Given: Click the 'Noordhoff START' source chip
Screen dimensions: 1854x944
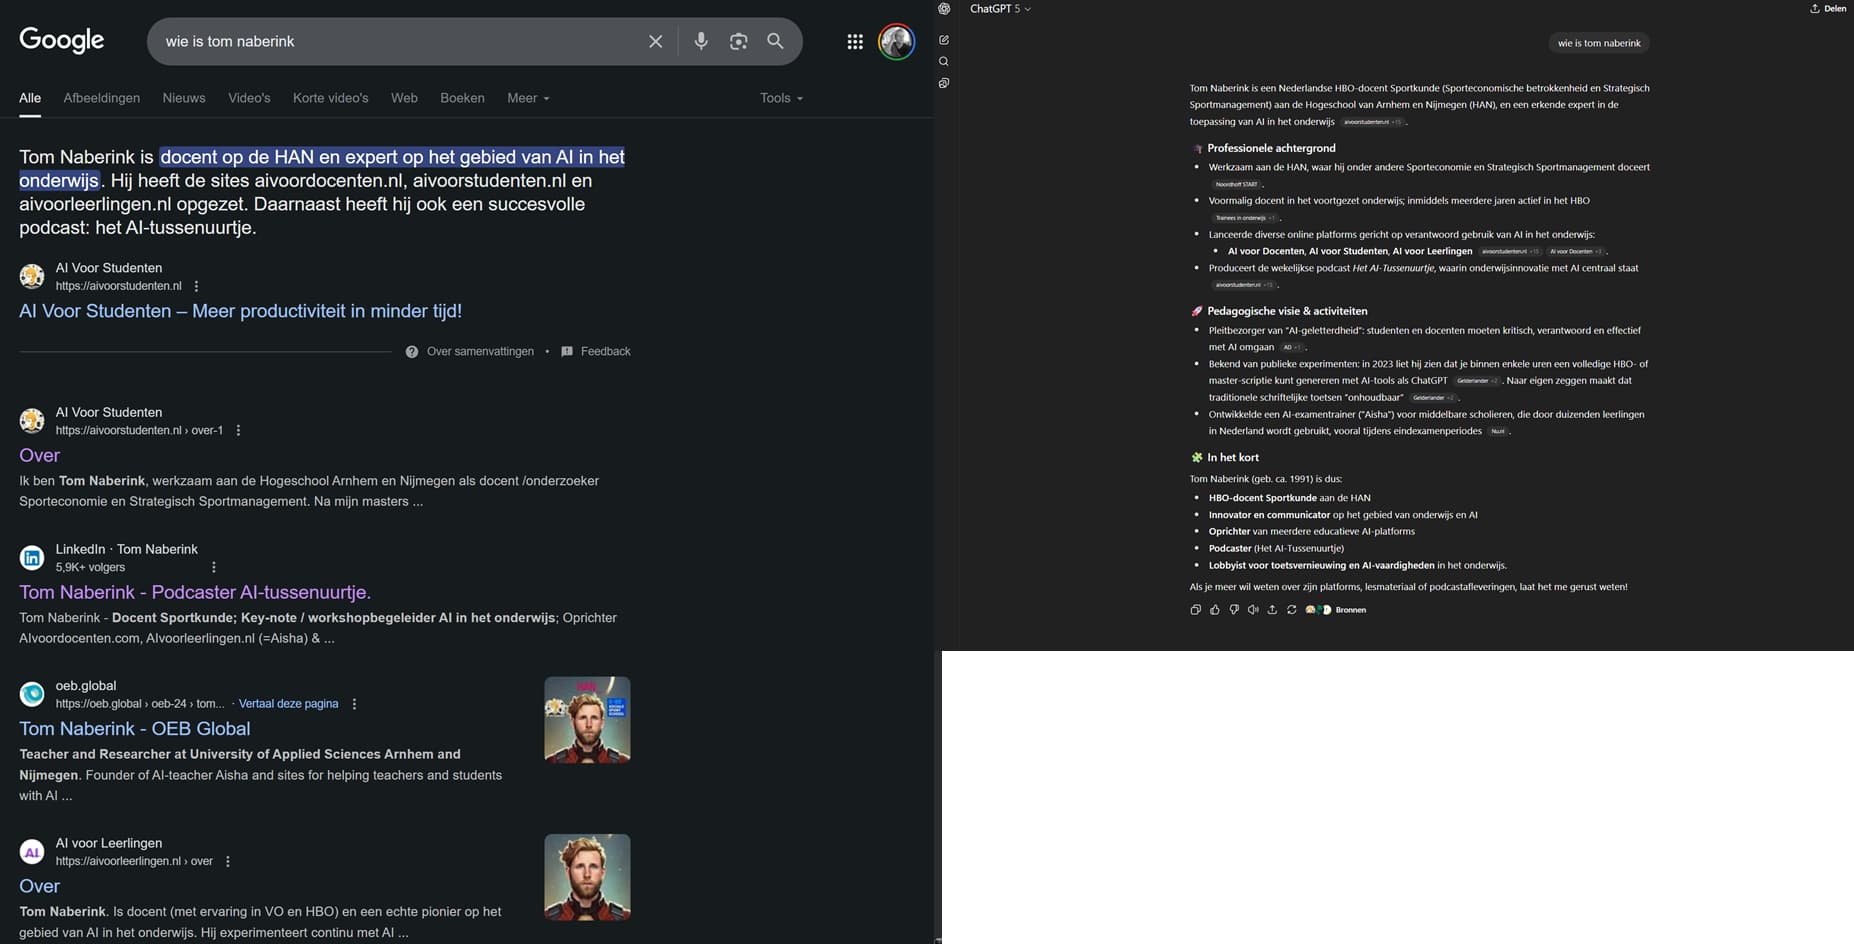Looking at the screenshot, I should [x=1236, y=184].
